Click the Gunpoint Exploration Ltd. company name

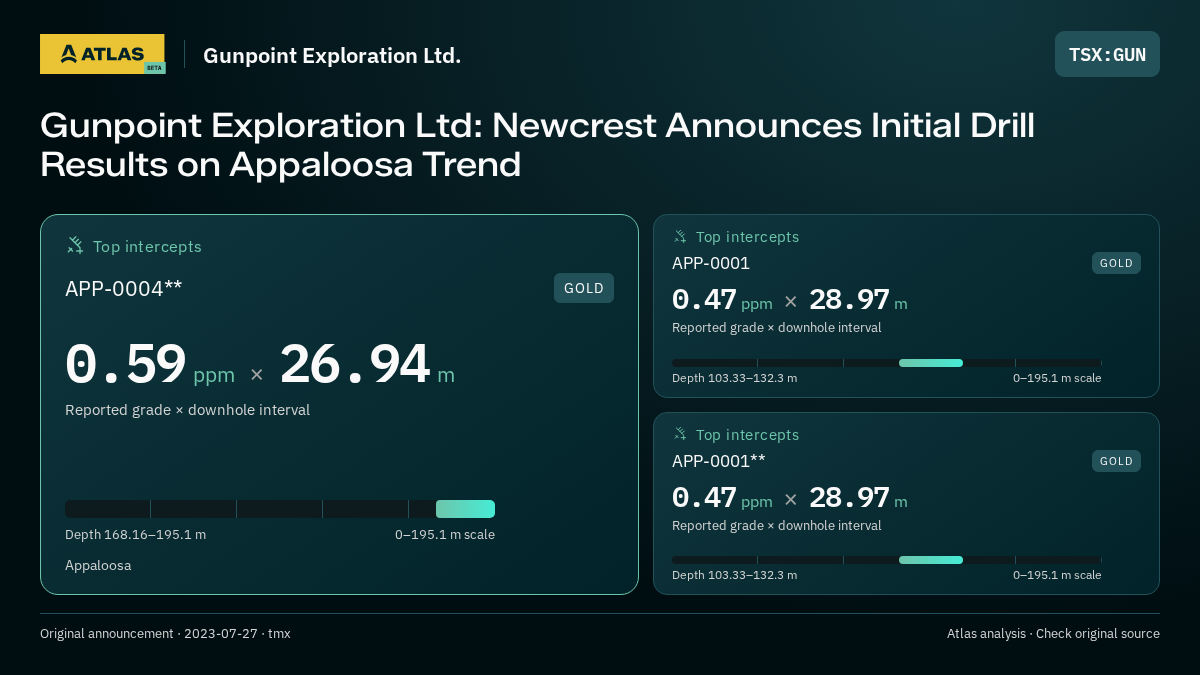coord(332,55)
